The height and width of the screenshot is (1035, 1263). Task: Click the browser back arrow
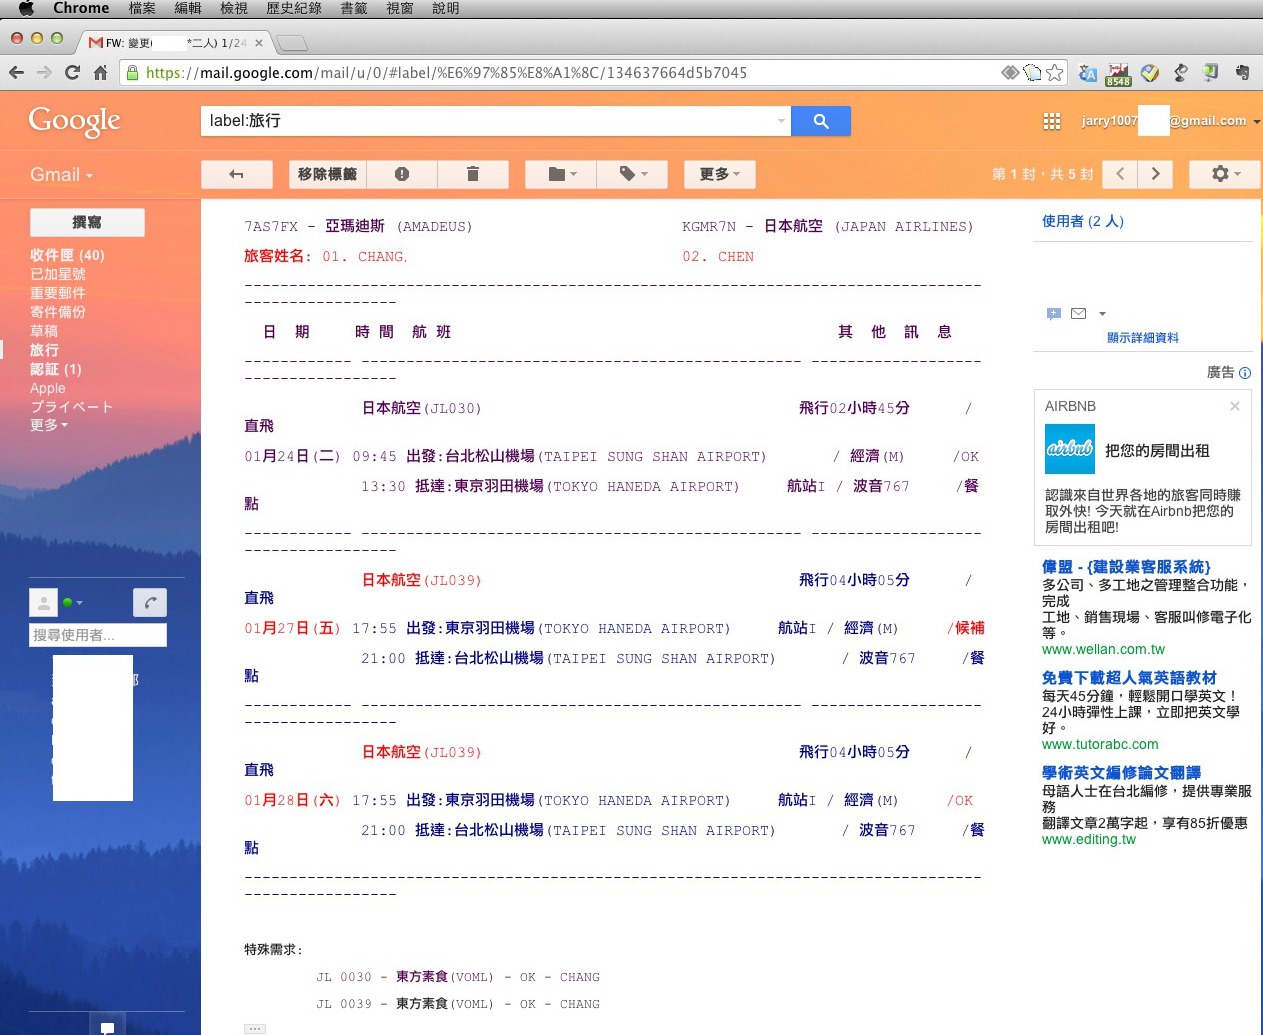click(16, 72)
